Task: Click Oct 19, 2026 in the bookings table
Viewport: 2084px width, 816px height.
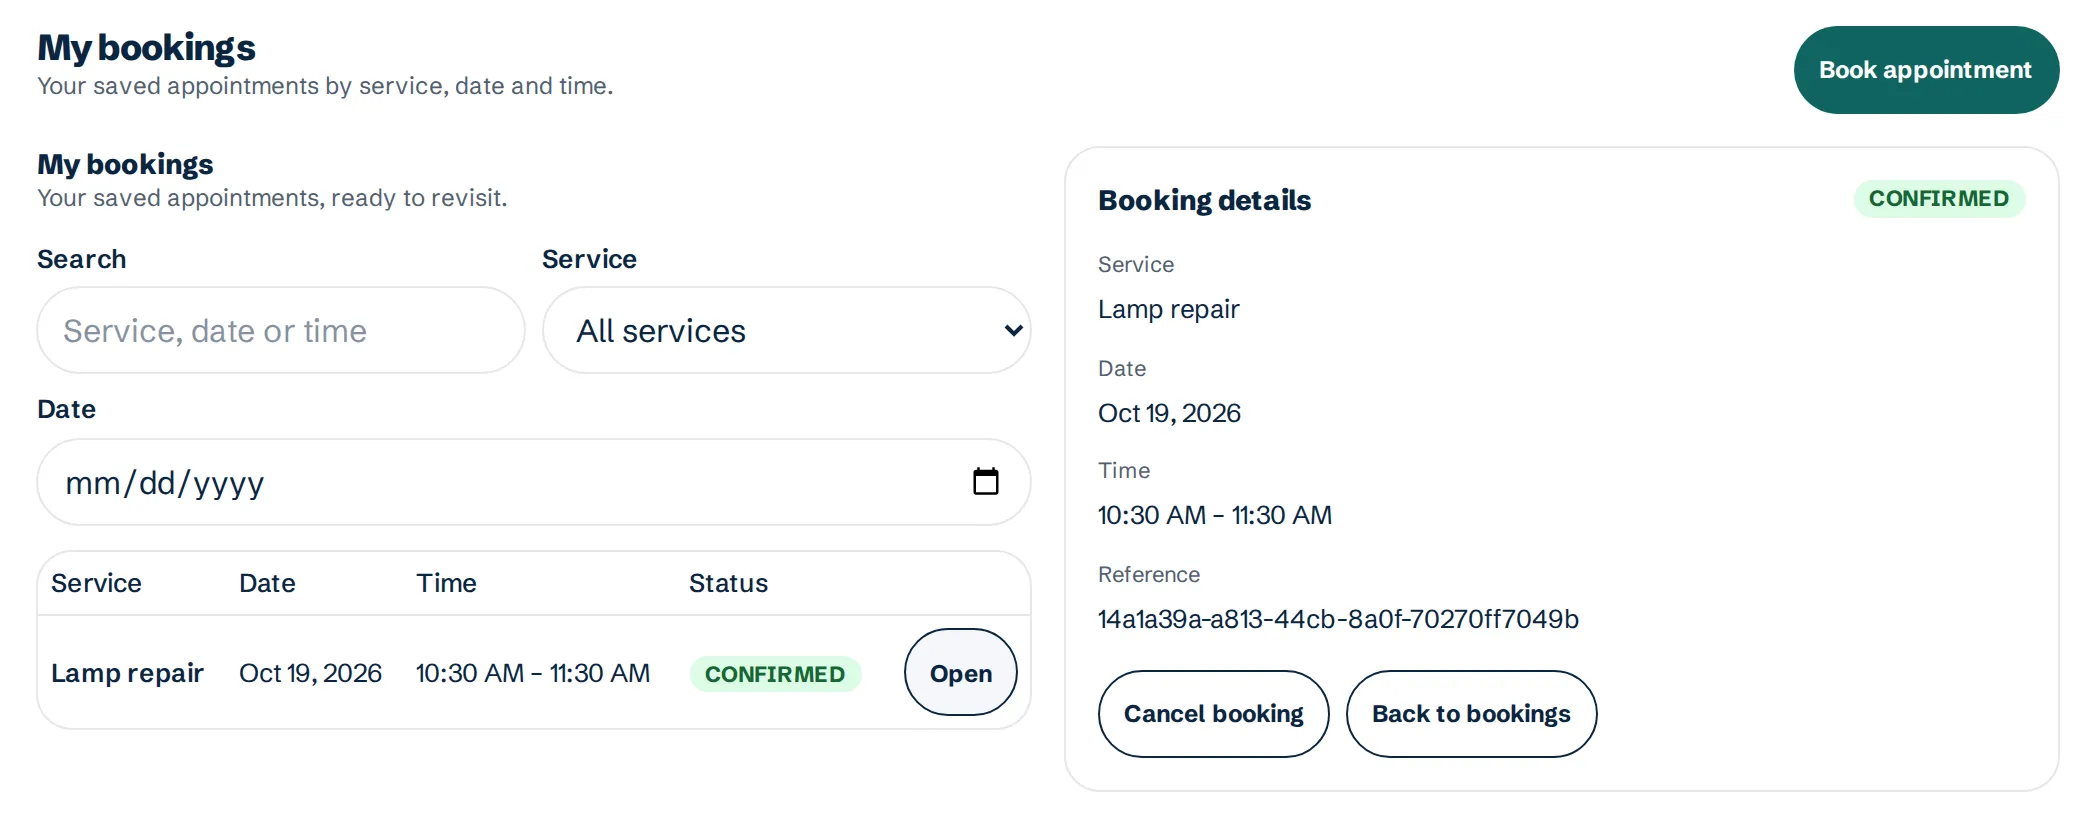Action: (x=310, y=673)
